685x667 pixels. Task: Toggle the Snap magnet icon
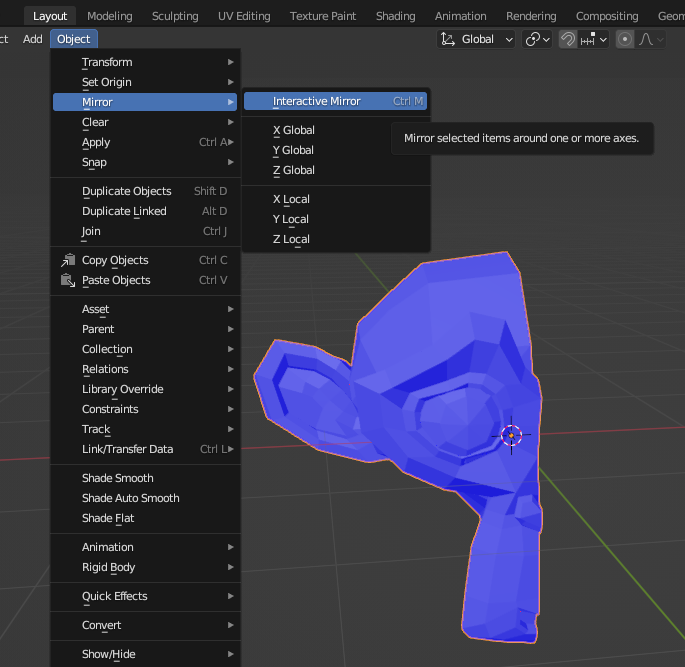568,39
